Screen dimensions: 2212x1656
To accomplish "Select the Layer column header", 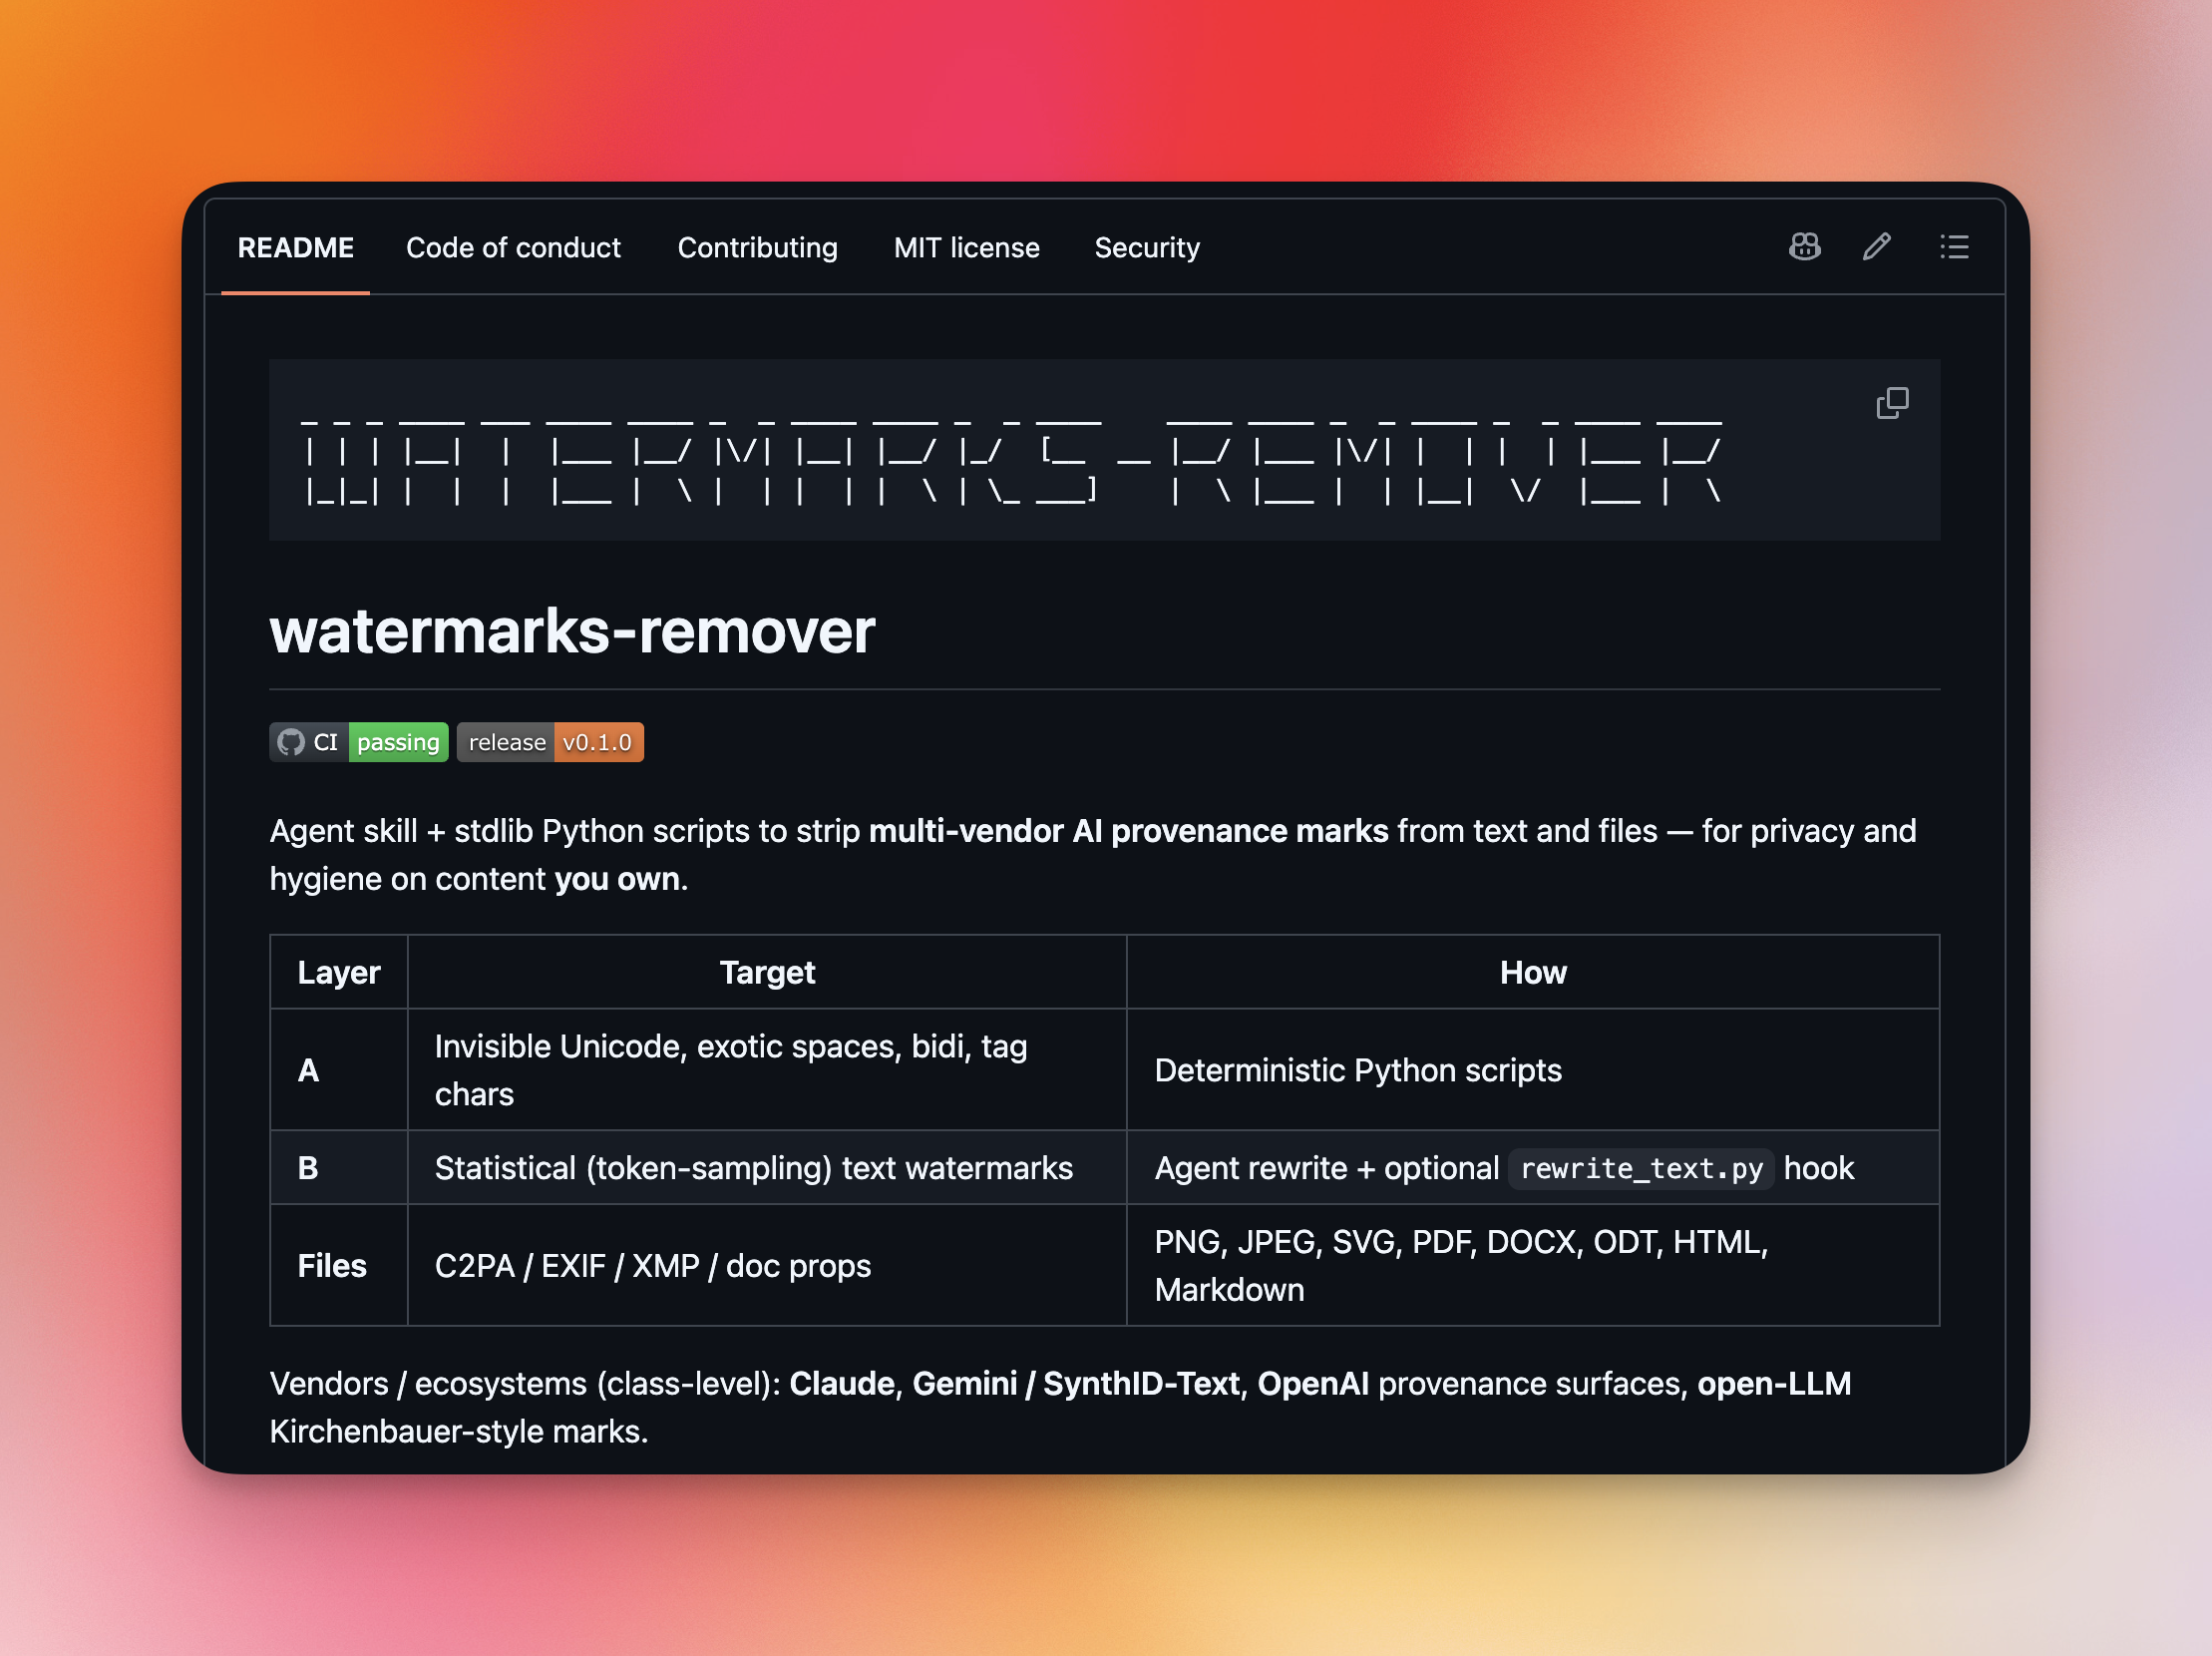I will pyautogui.click(x=339, y=972).
